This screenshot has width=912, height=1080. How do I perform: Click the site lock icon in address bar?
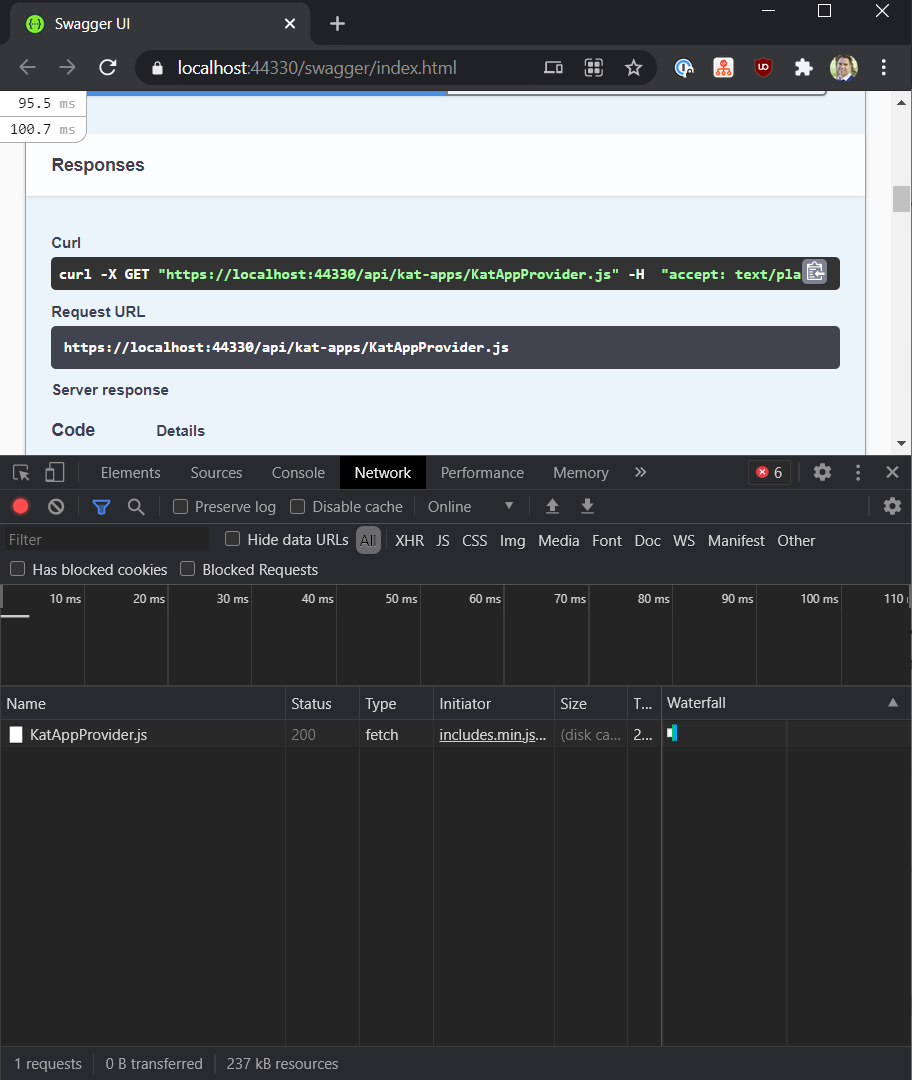pyautogui.click(x=157, y=68)
